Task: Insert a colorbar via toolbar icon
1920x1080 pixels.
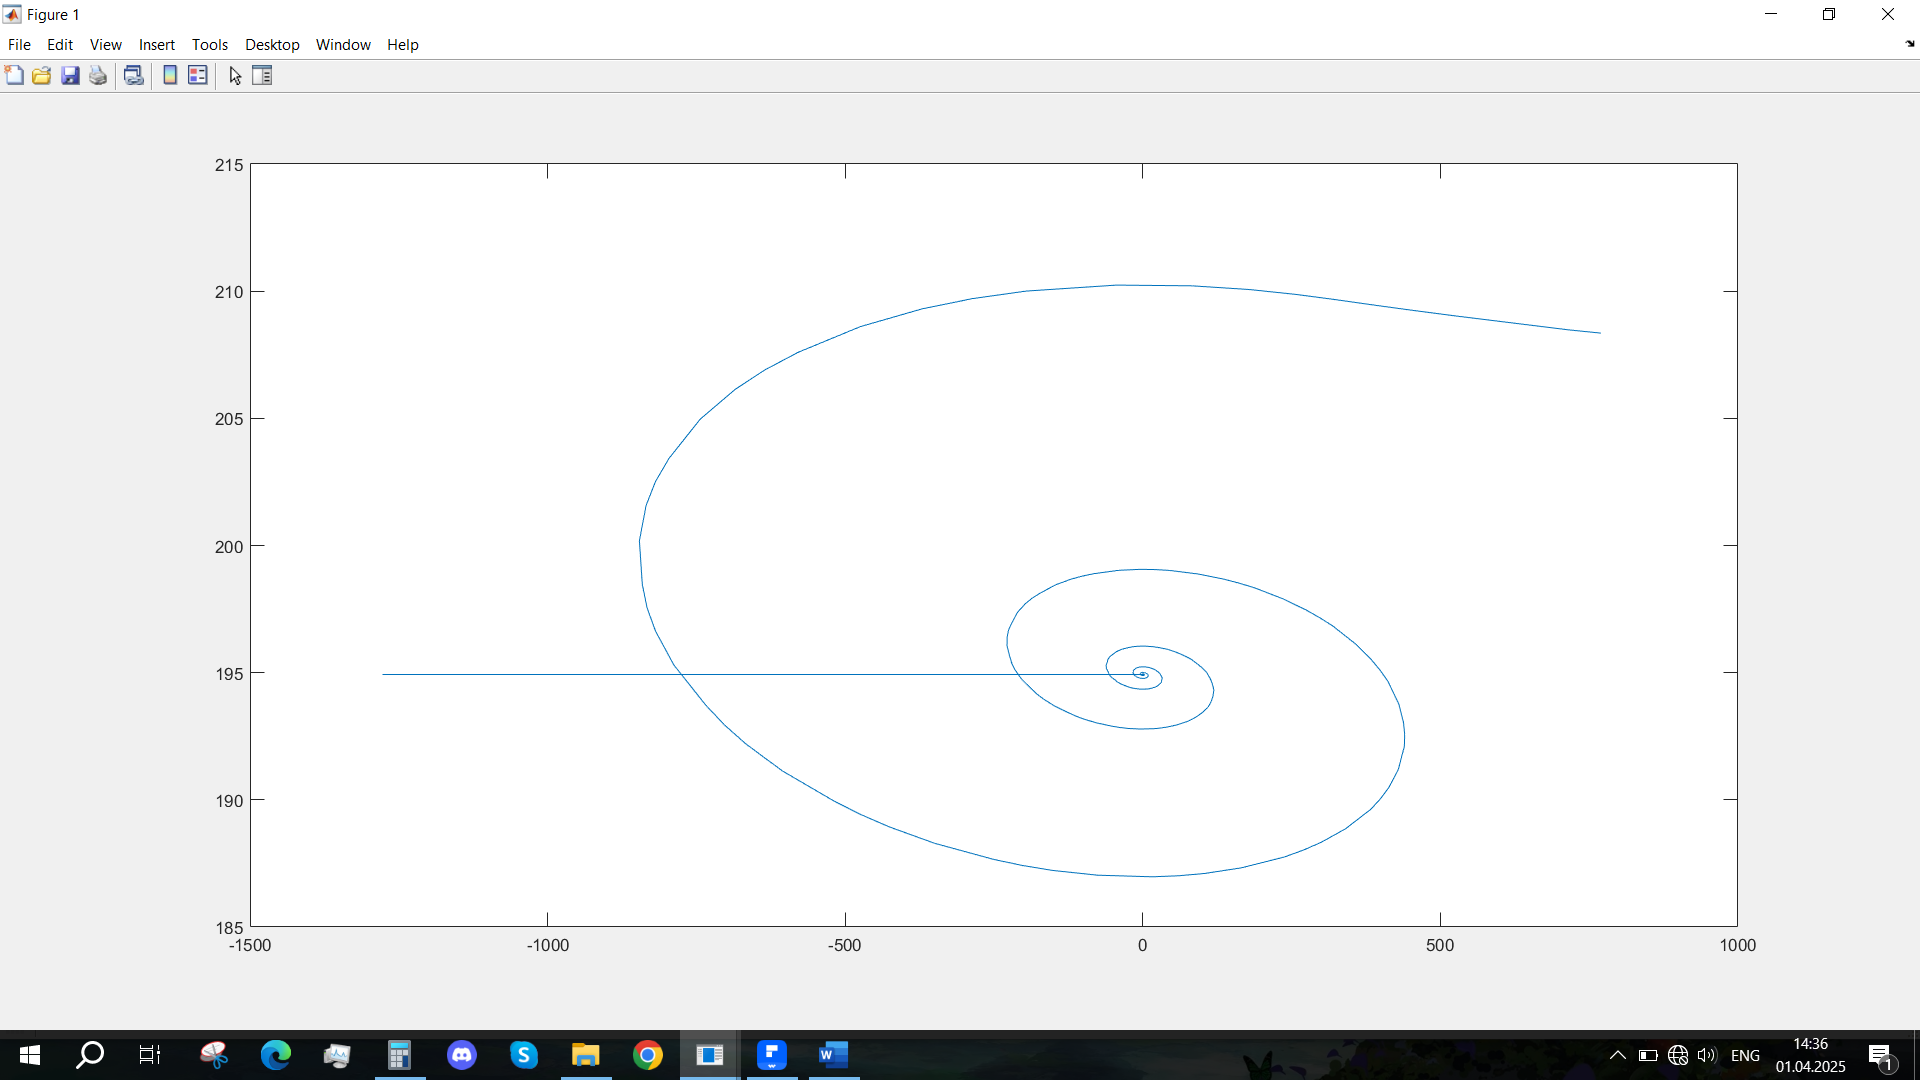Action: tap(170, 75)
